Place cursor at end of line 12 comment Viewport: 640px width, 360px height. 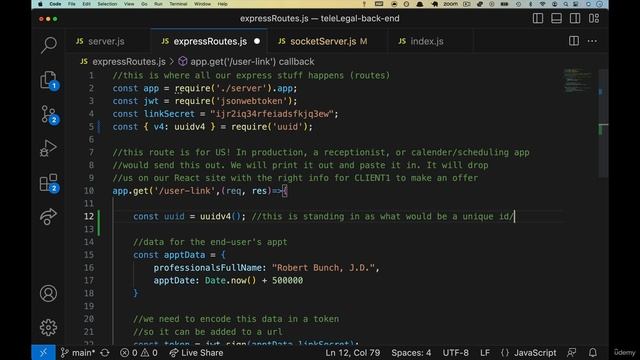pyautogui.click(x=515, y=216)
